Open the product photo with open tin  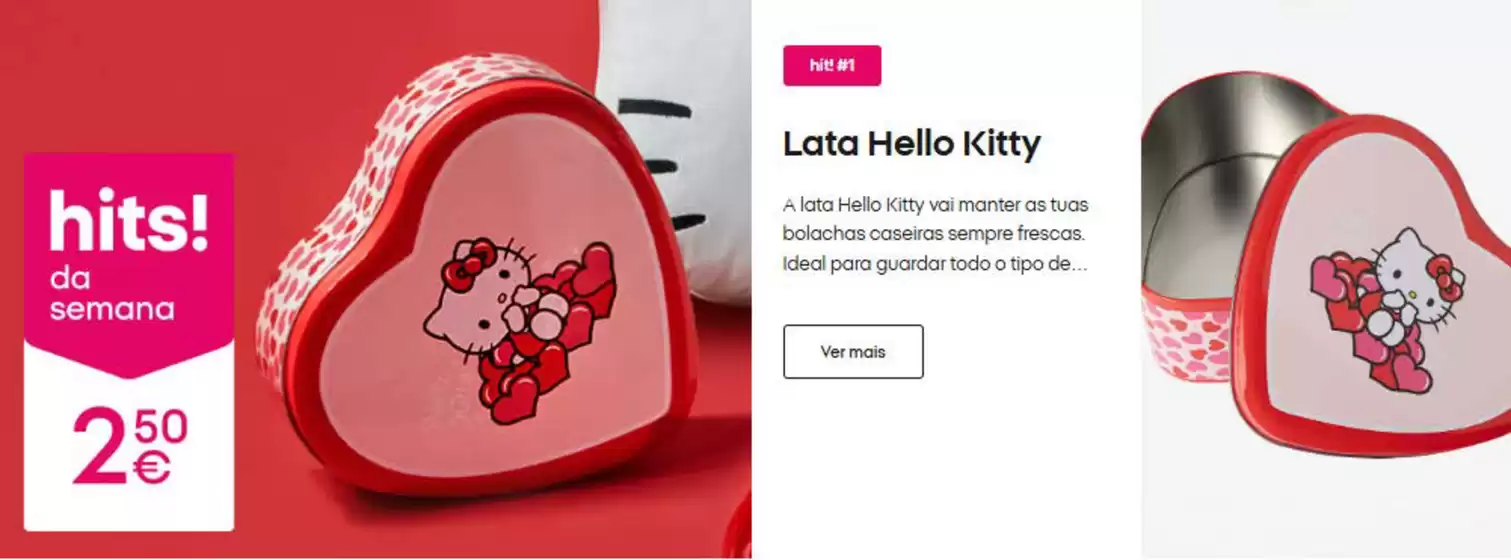[1326, 279]
